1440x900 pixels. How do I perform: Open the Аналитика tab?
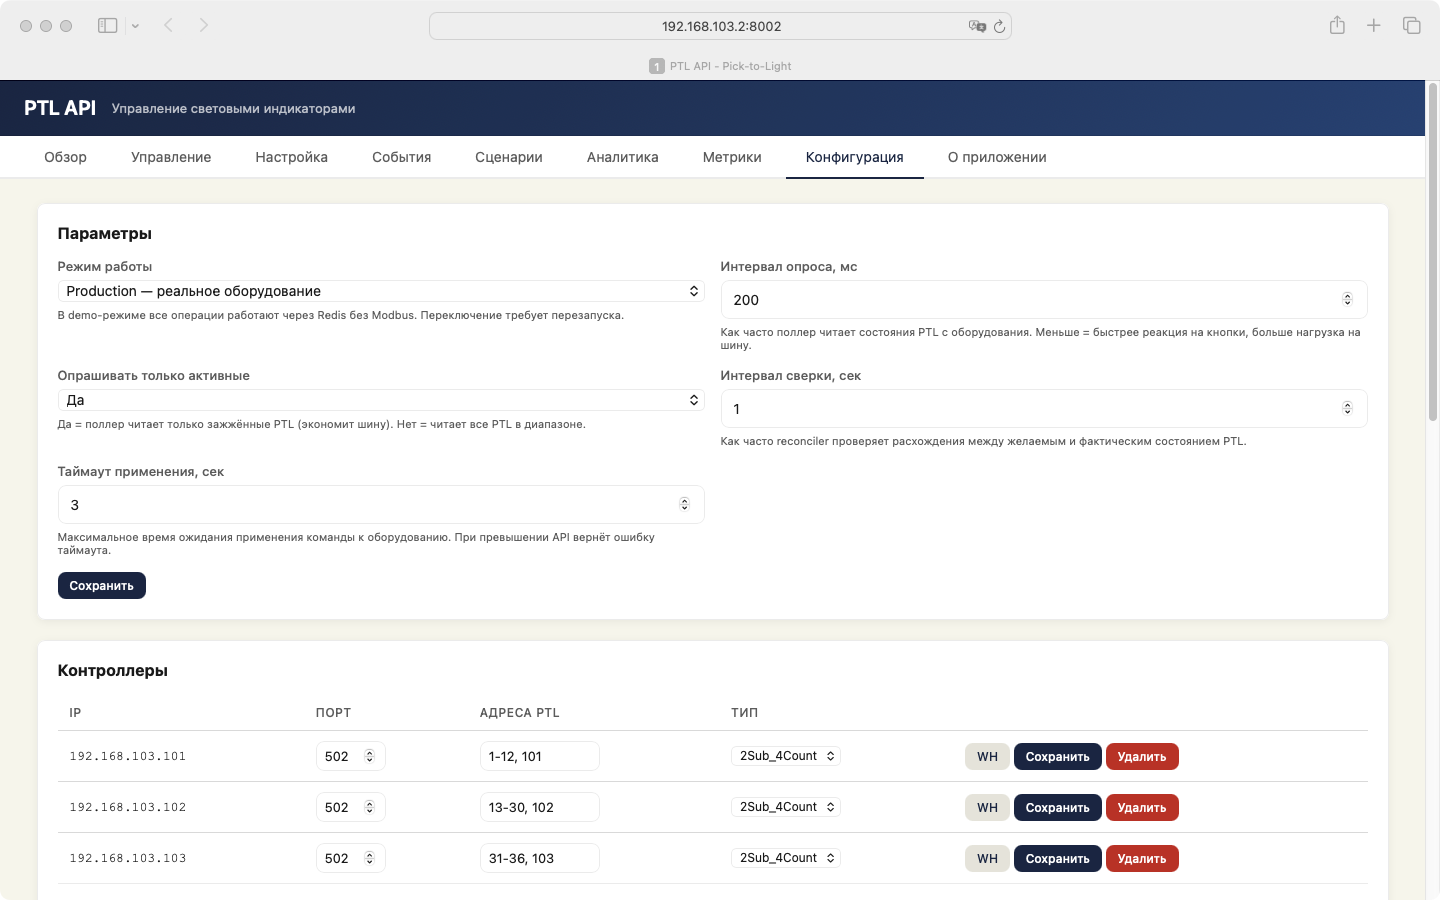point(623,157)
